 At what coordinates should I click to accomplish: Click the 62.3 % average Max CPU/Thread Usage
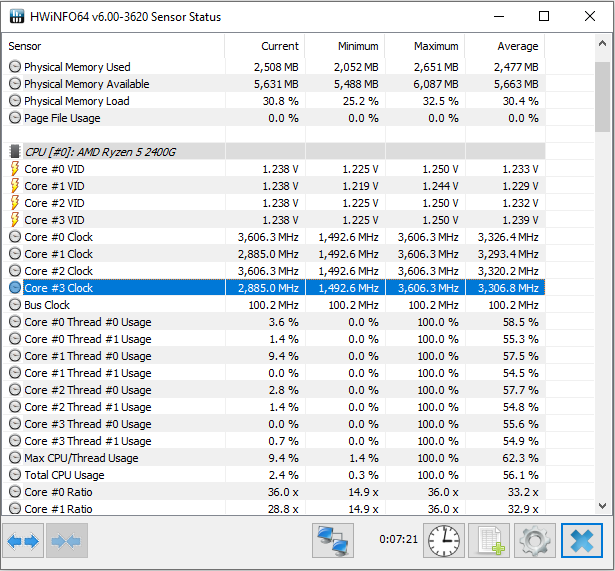point(520,458)
